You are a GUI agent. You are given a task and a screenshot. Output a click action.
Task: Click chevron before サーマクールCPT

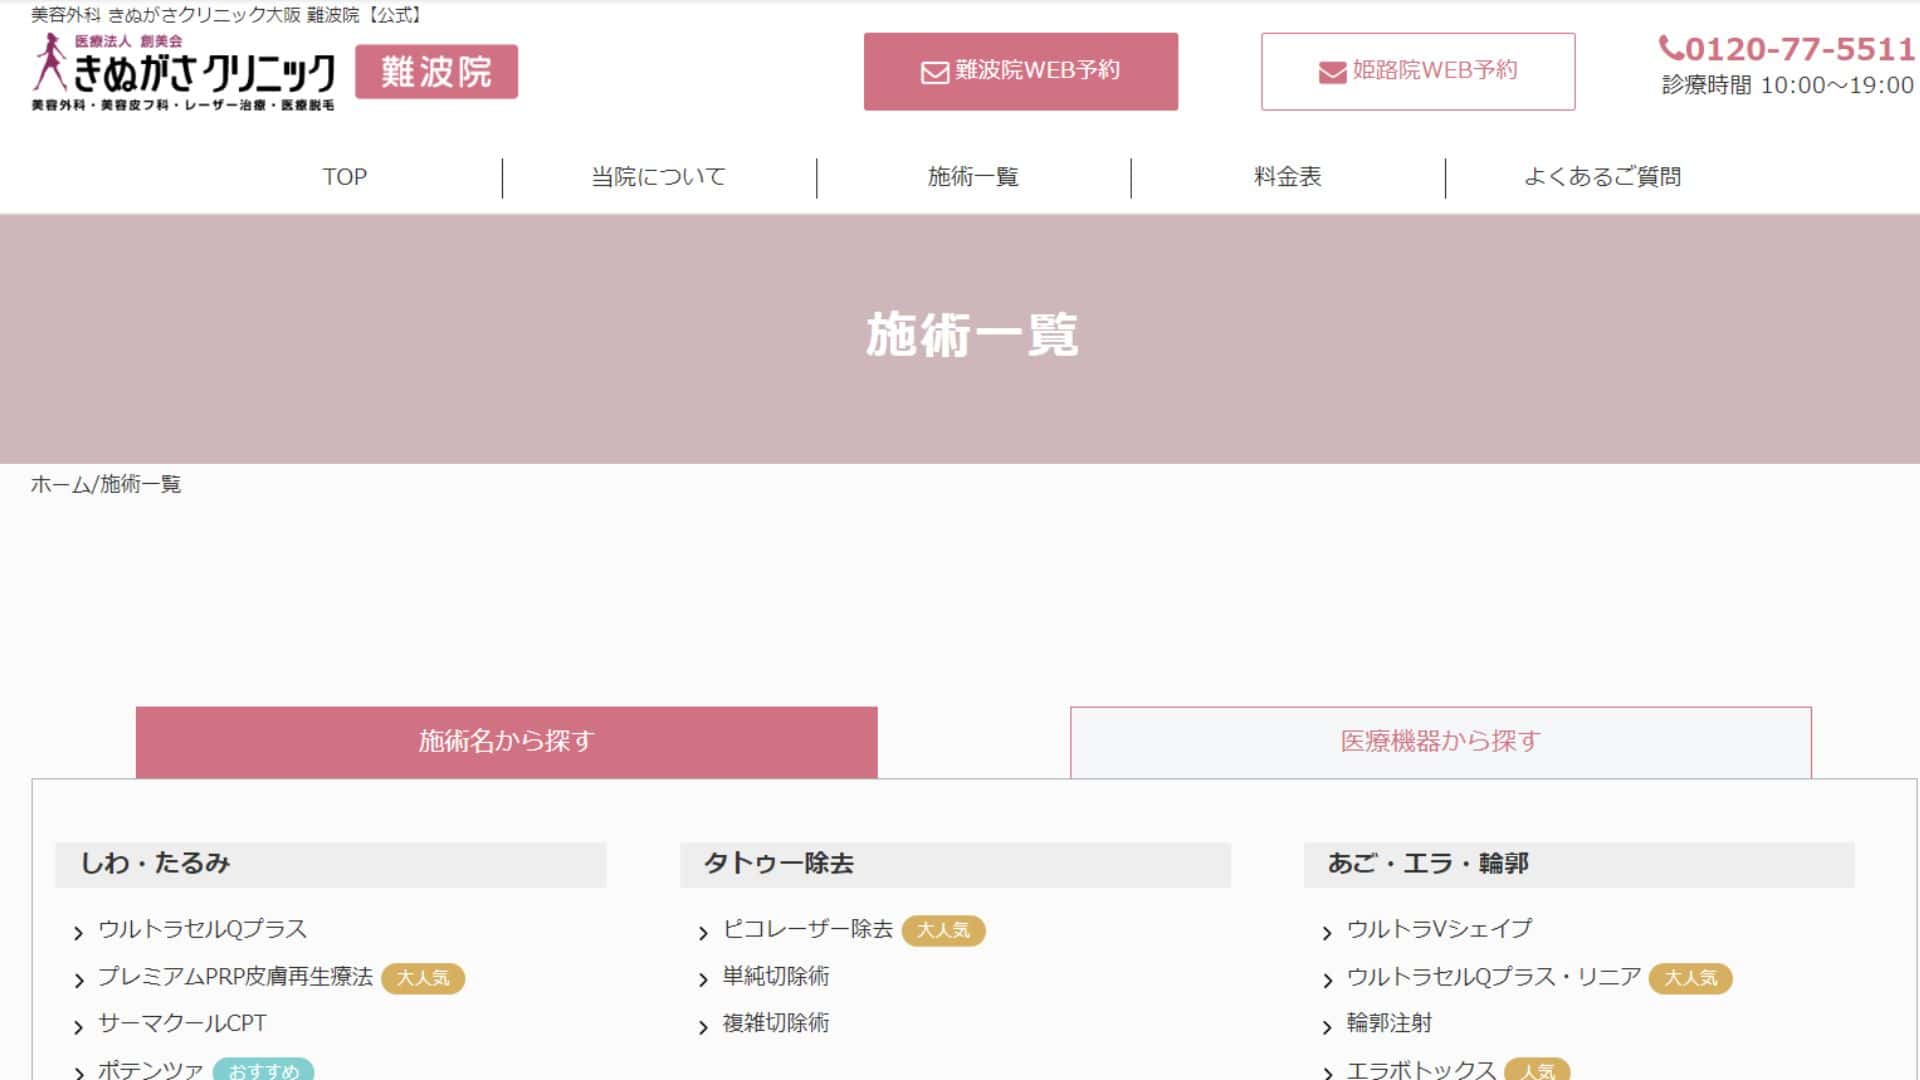tap(78, 1028)
